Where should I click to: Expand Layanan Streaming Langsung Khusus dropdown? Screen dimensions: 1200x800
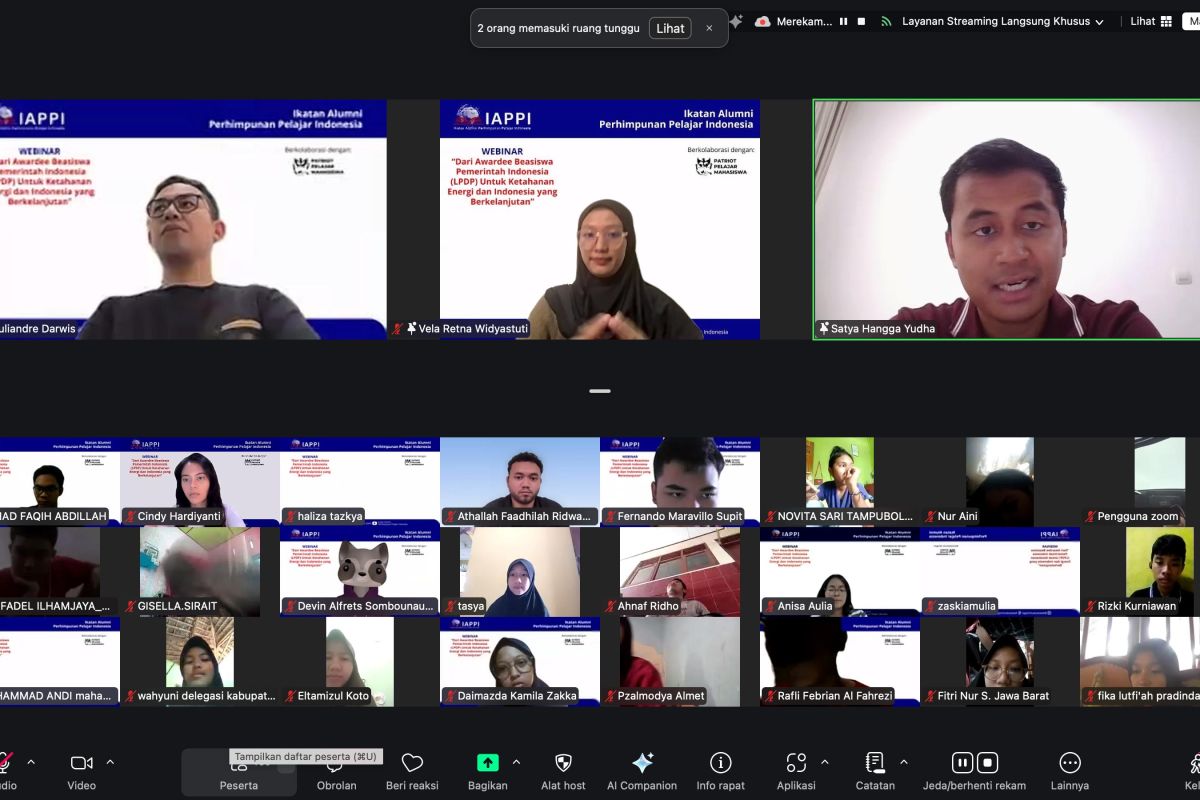(x=1099, y=22)
